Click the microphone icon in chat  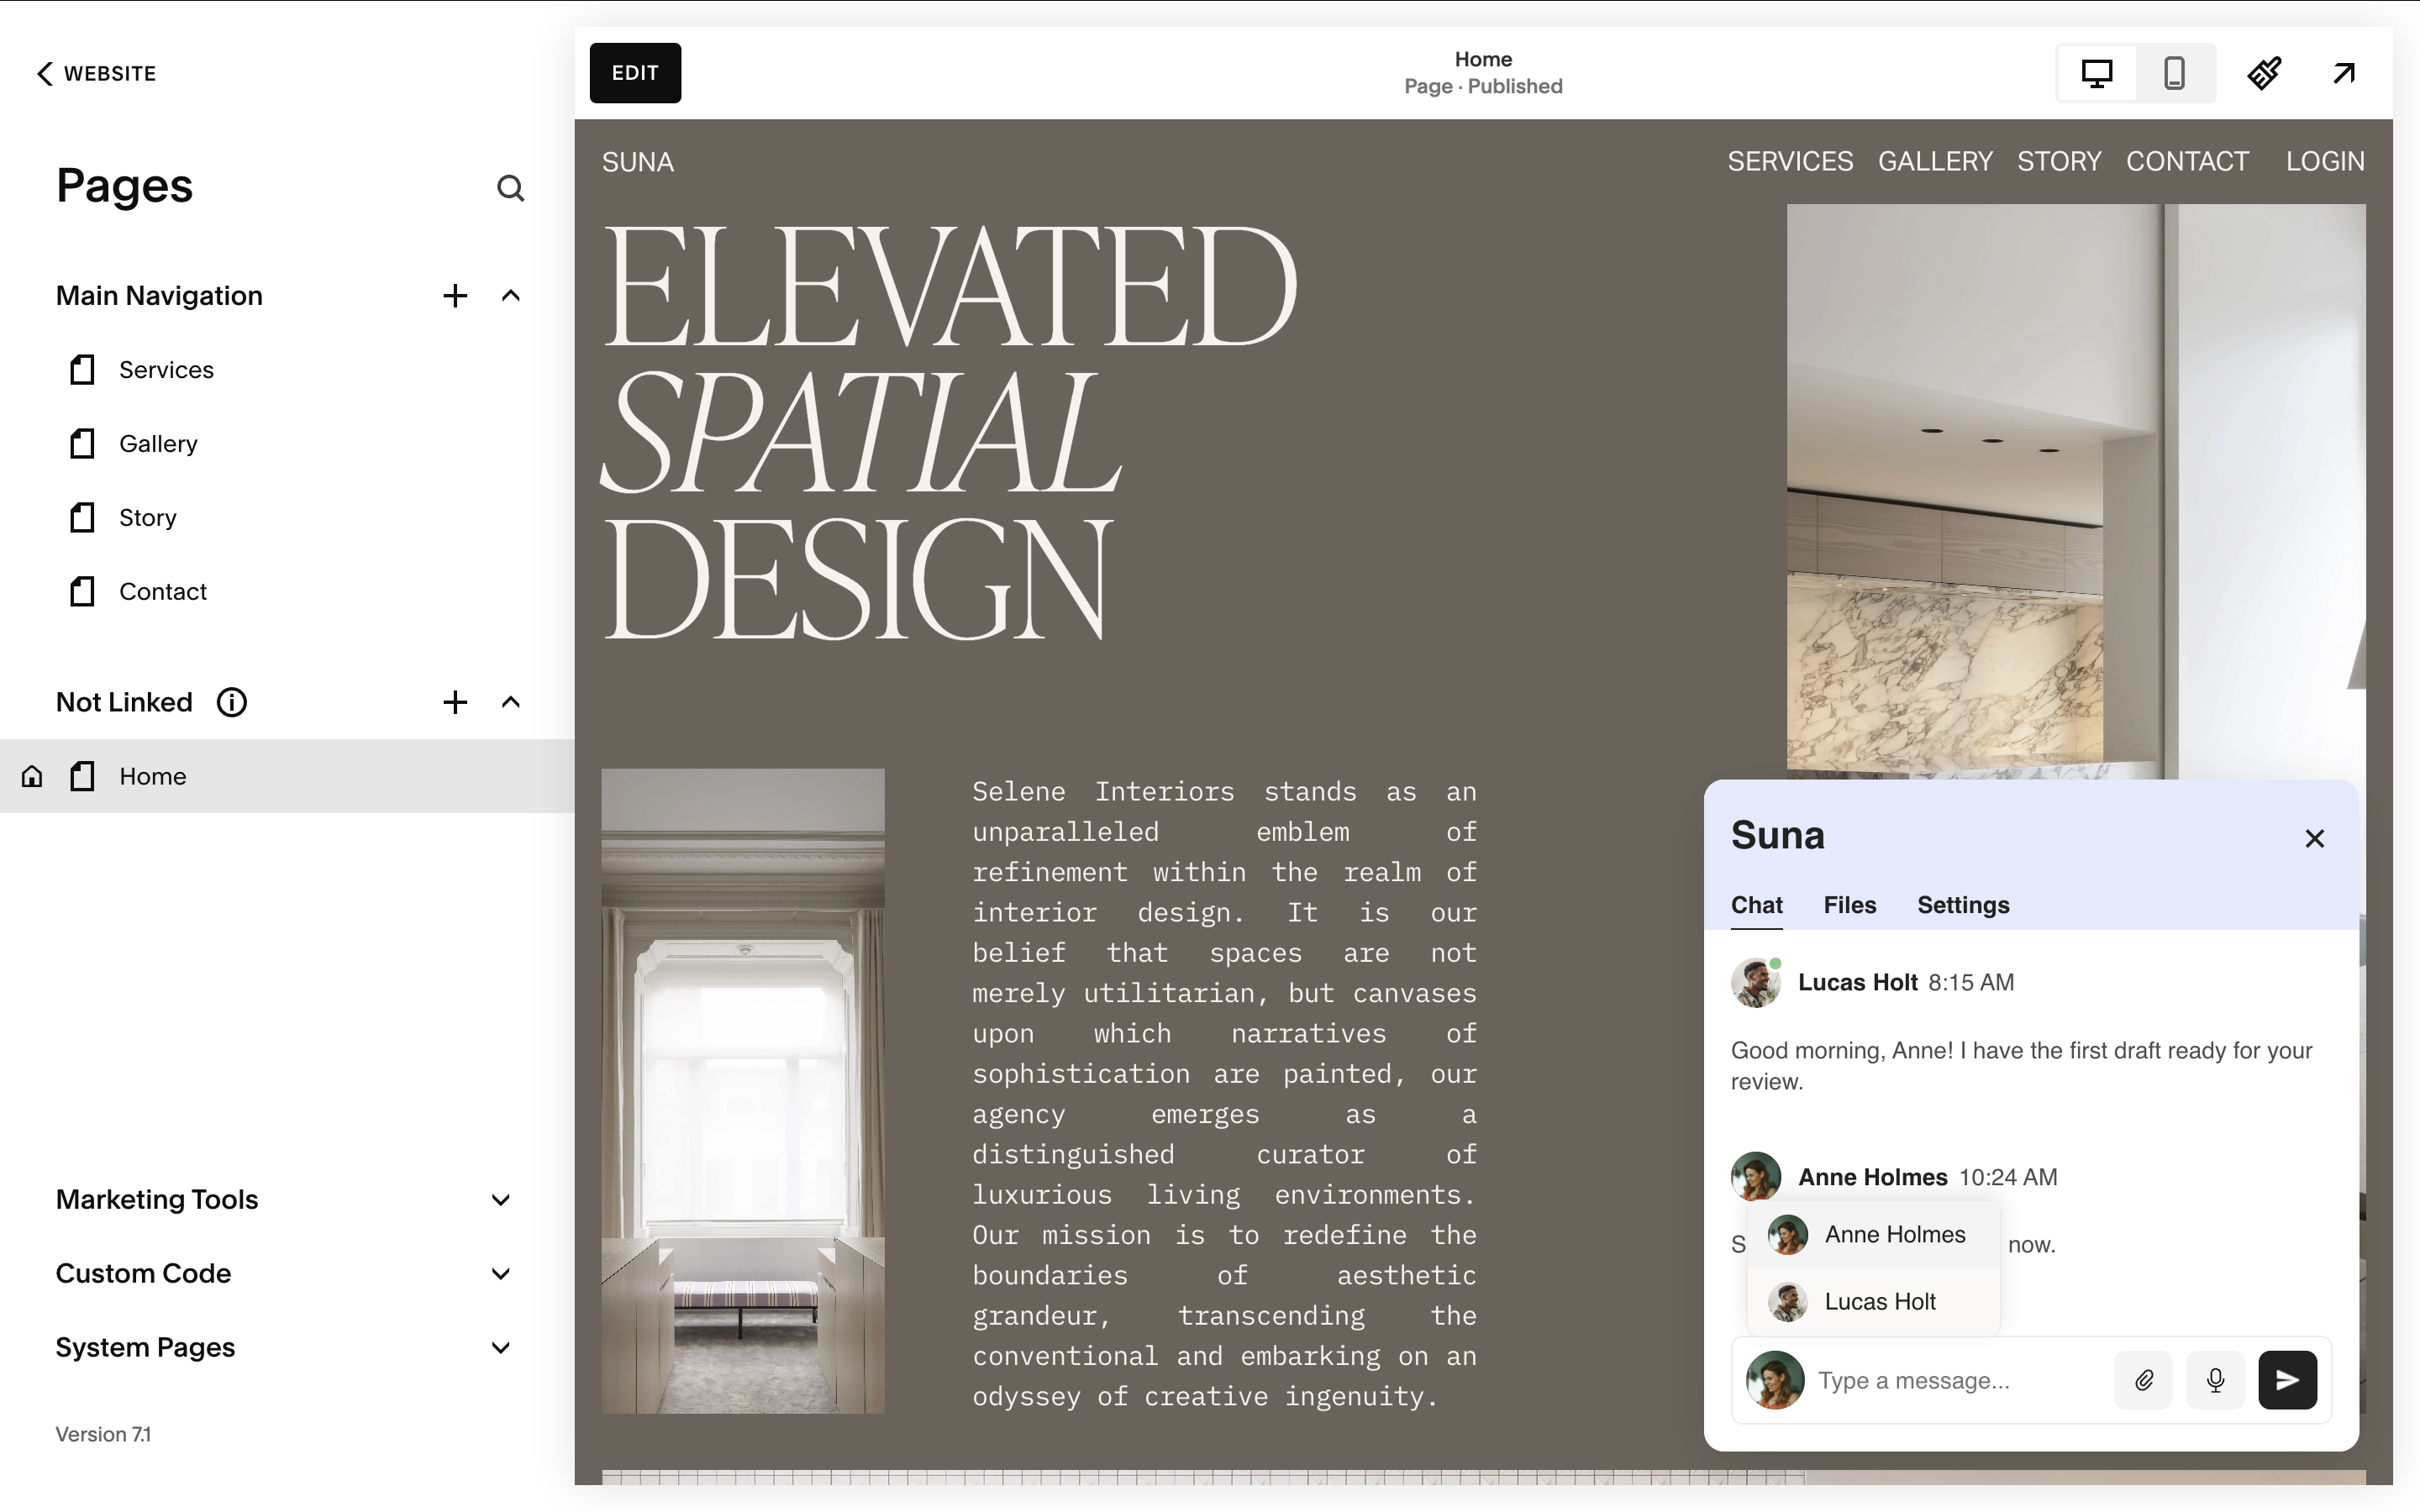[x=2216, y=1380]
